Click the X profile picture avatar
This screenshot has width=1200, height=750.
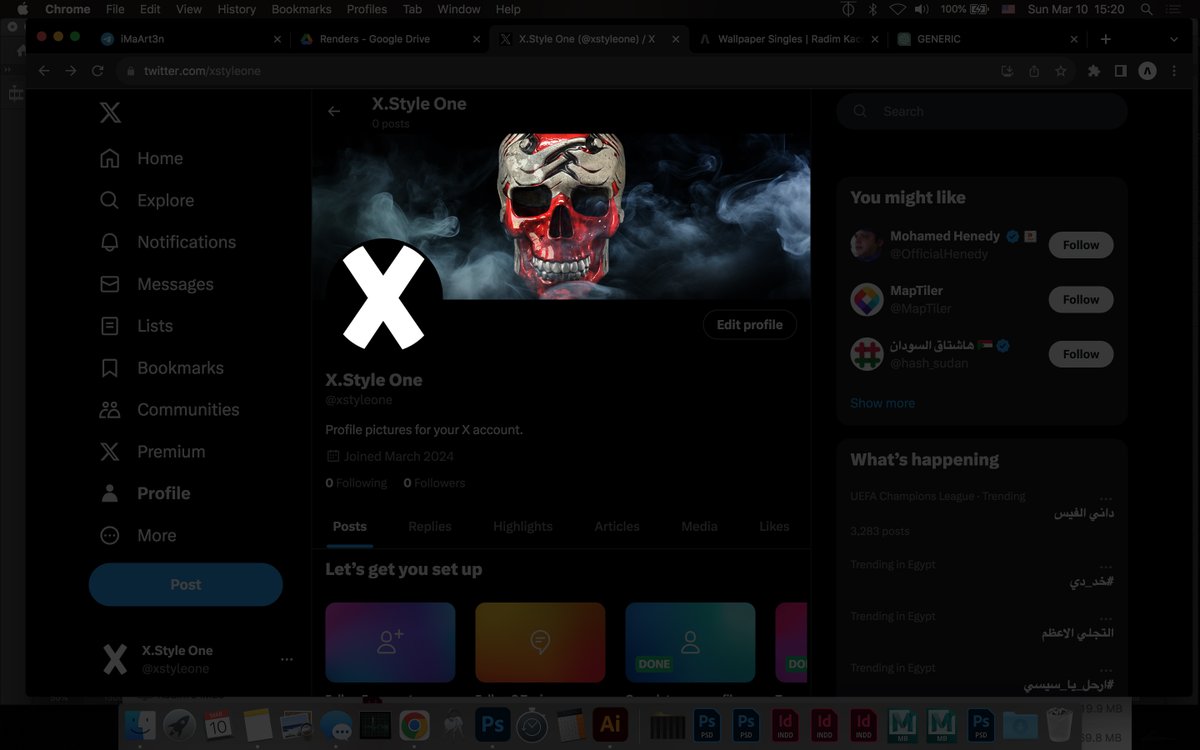coord(384,297)
